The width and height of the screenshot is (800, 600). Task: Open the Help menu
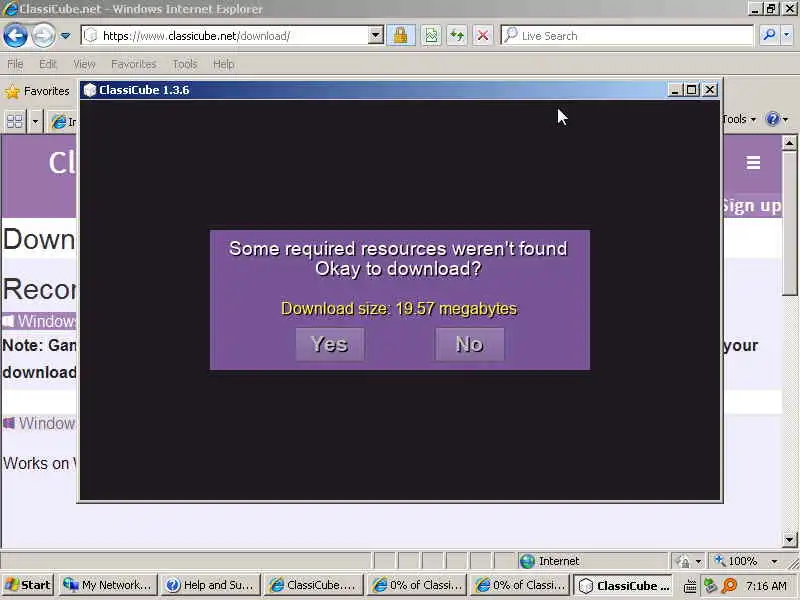223,64
